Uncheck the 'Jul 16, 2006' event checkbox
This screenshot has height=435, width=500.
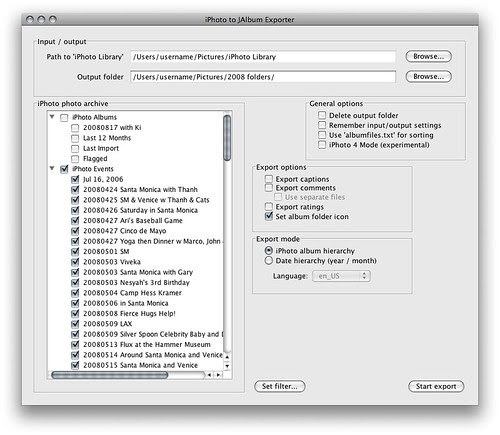click(75, 179)
